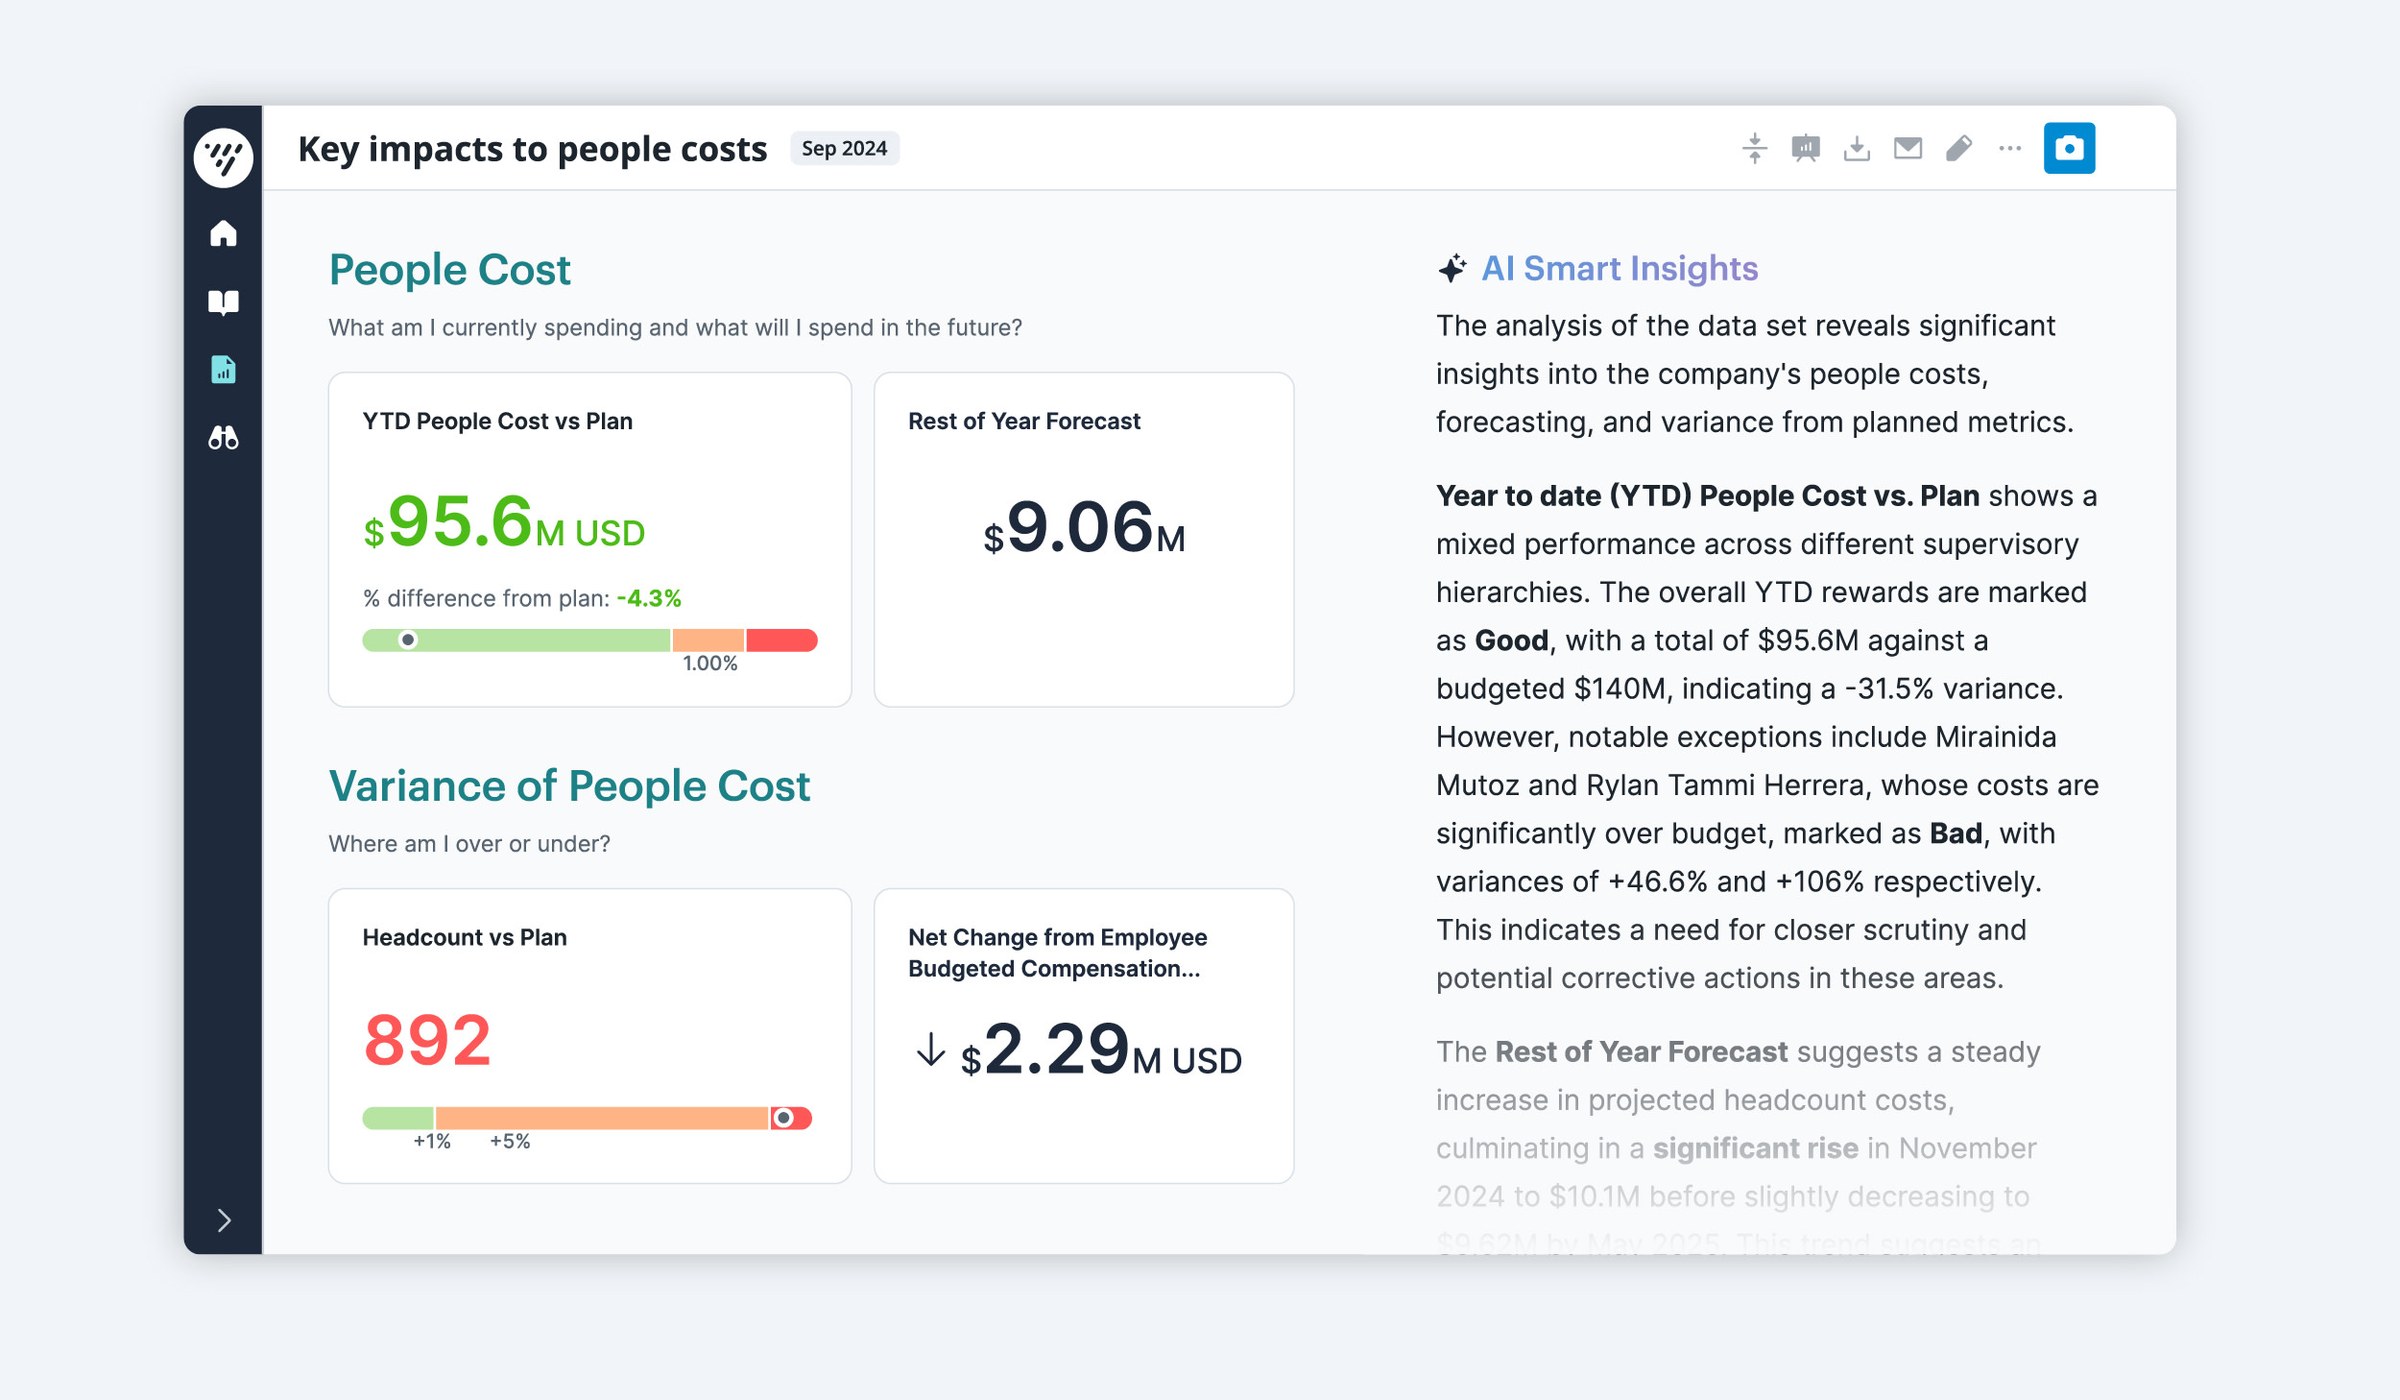Select the $95.6M USD metric value
Viewport: 2400px width, 1400px height.
(x=504, y=523)
